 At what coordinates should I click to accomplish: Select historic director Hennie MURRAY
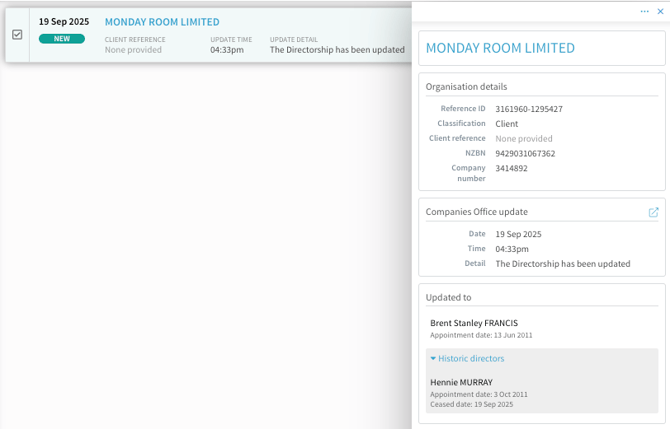pyautogui.click(x=460, y=382)
